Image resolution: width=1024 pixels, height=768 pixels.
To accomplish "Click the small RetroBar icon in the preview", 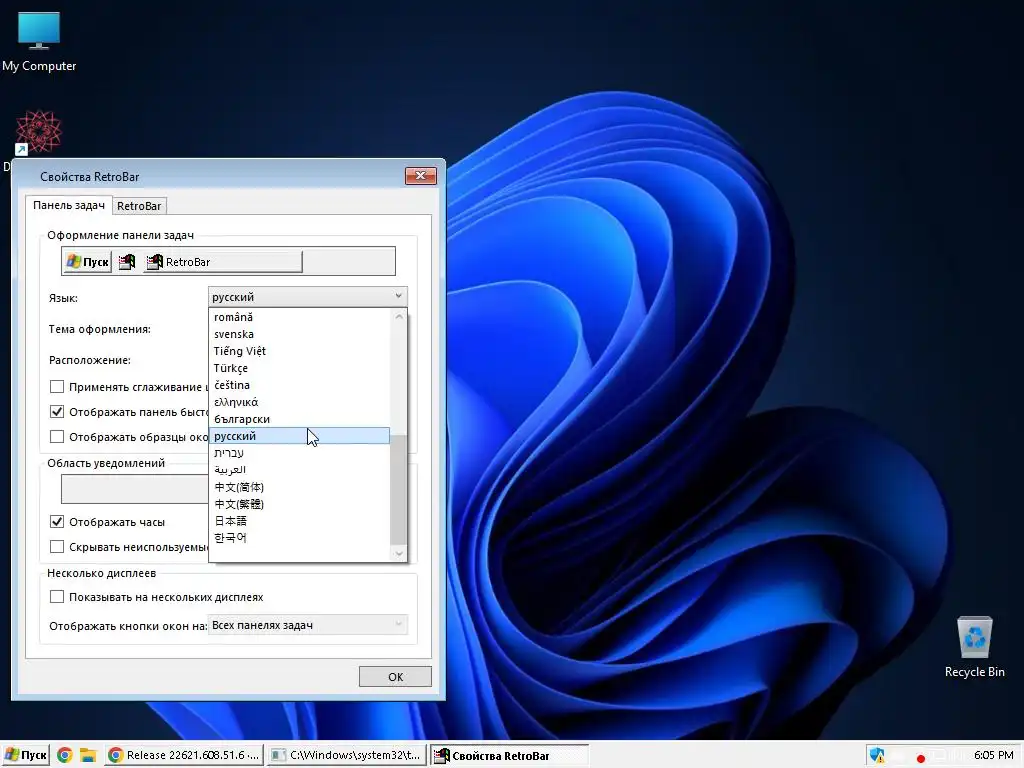I will point(127,262).
